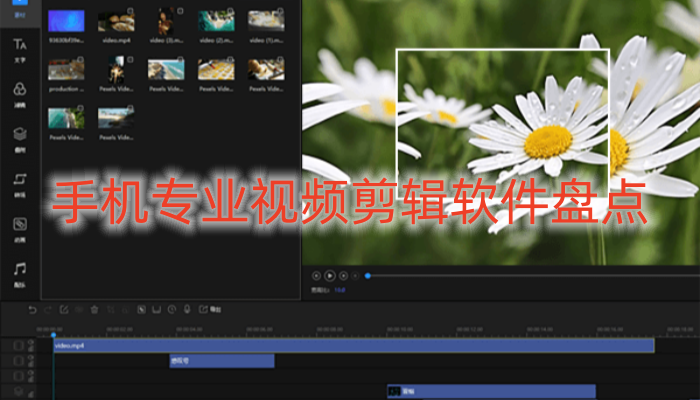Viewport: 700px width, 400px height.
Task: Toggle checkbox on the third timeline track
Action: point(17,376)
